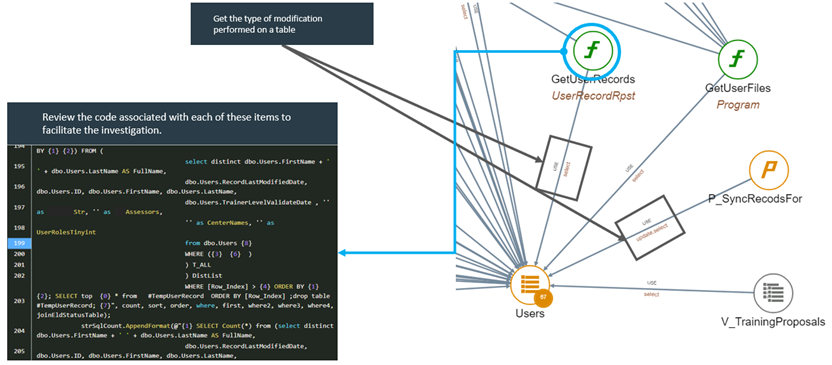832x365 pixels.
Task: Click the V_TrainingProposals label
Action: [773, 321]
